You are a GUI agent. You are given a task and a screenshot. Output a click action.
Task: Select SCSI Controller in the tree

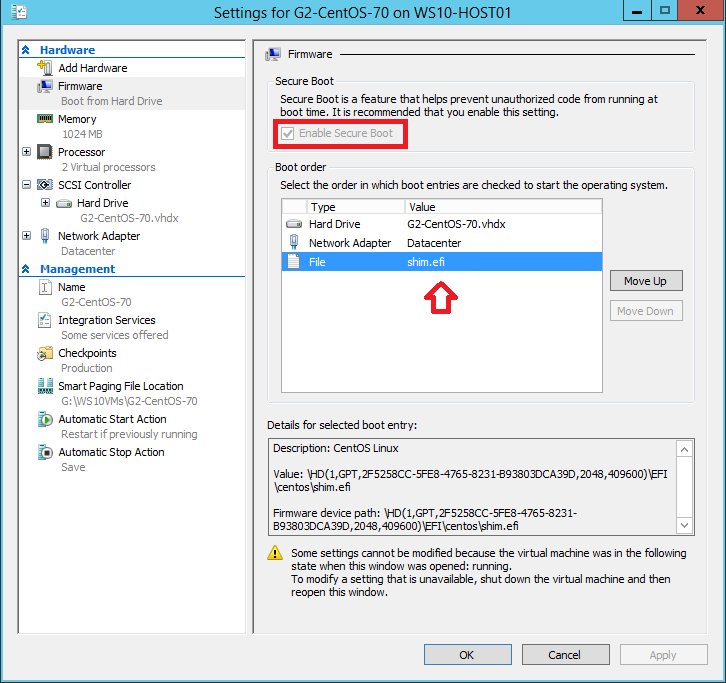point(94,185)
